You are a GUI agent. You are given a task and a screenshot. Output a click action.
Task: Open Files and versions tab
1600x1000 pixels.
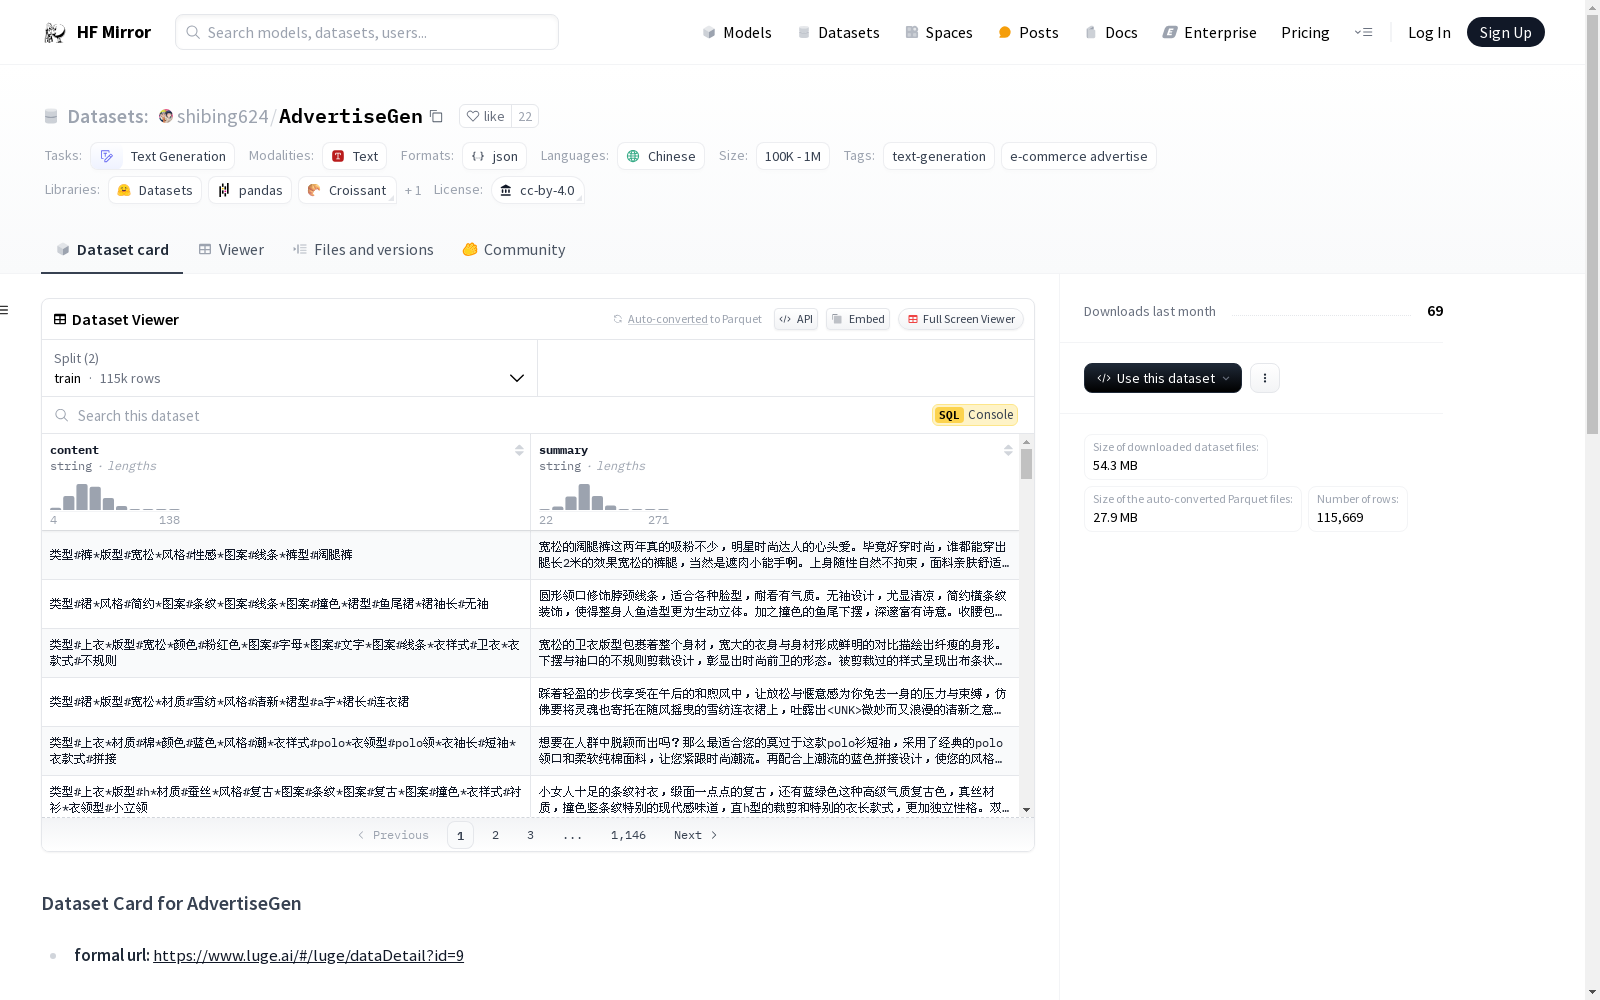coord(363,250)
